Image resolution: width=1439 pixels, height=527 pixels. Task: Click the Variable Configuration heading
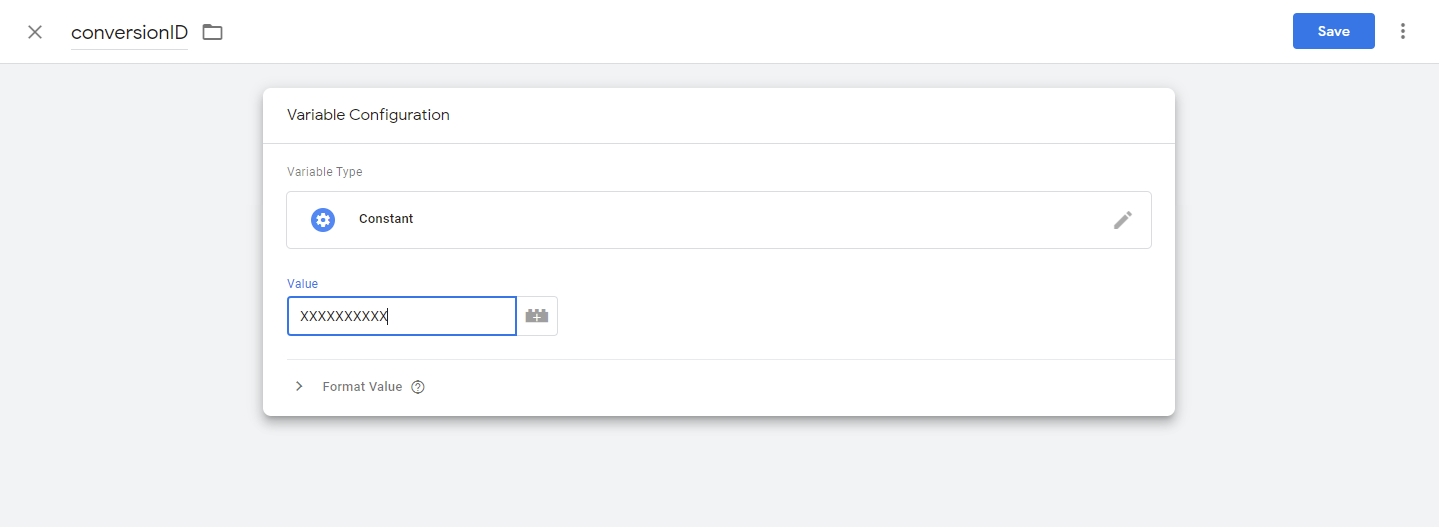coord(368,115)
